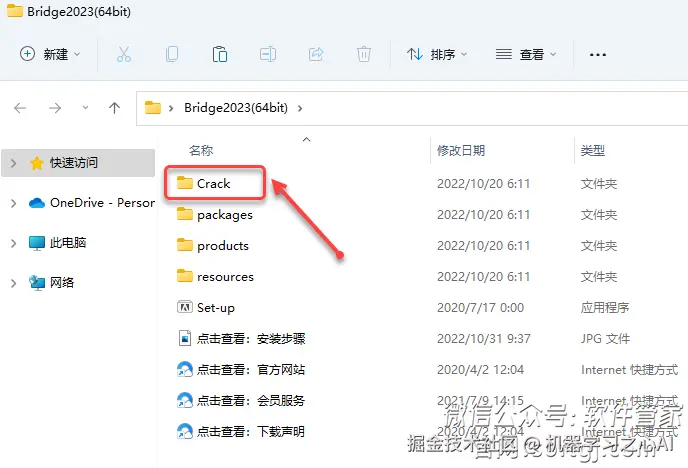Open the three-dot more options menu
688x468 pixels.
(598, 55)
